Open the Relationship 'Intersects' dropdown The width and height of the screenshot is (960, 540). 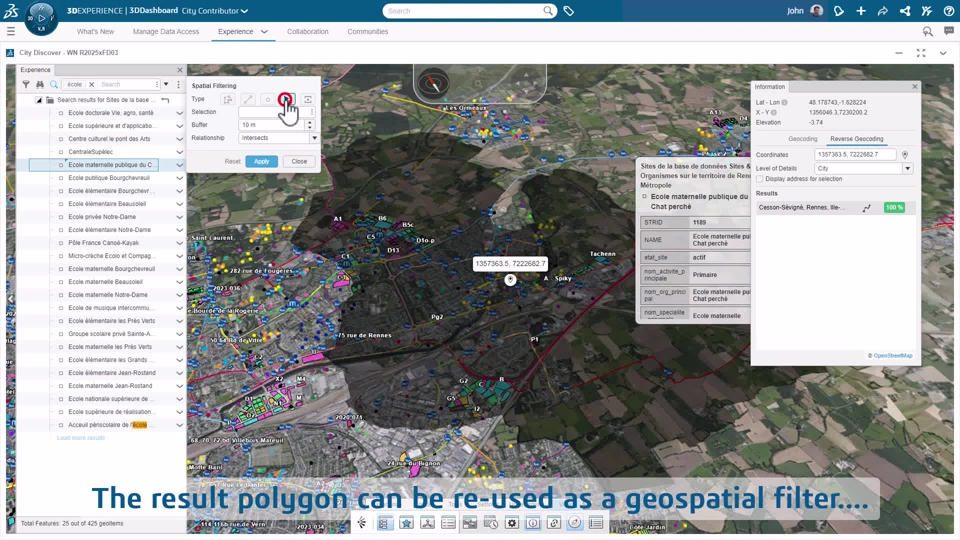(x=314, y=138)
